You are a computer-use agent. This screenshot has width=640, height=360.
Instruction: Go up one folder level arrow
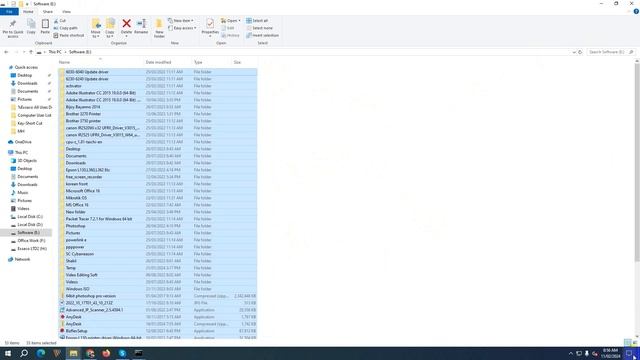click(x=31, y=52)
